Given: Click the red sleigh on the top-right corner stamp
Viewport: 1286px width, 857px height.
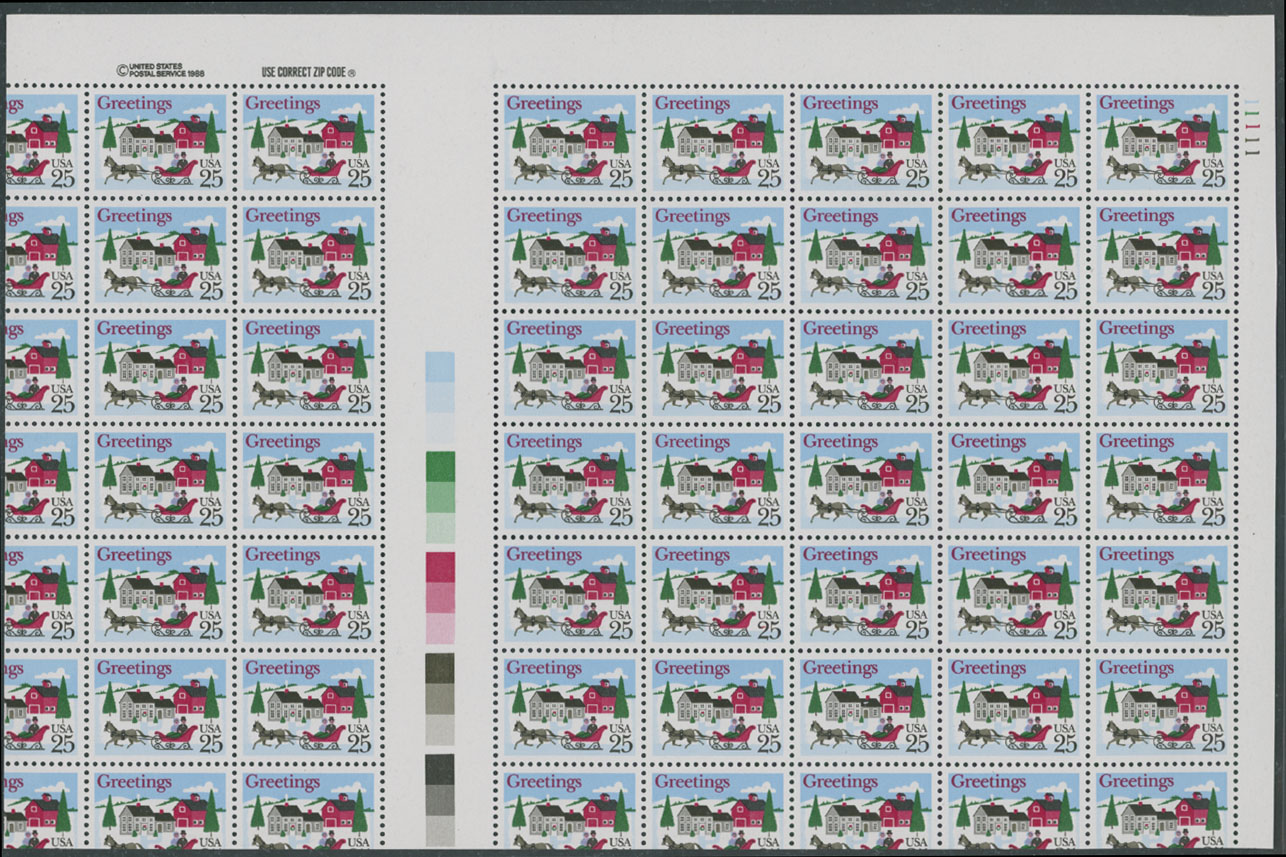Looking at the screenshot, I should coord(1175,171).
